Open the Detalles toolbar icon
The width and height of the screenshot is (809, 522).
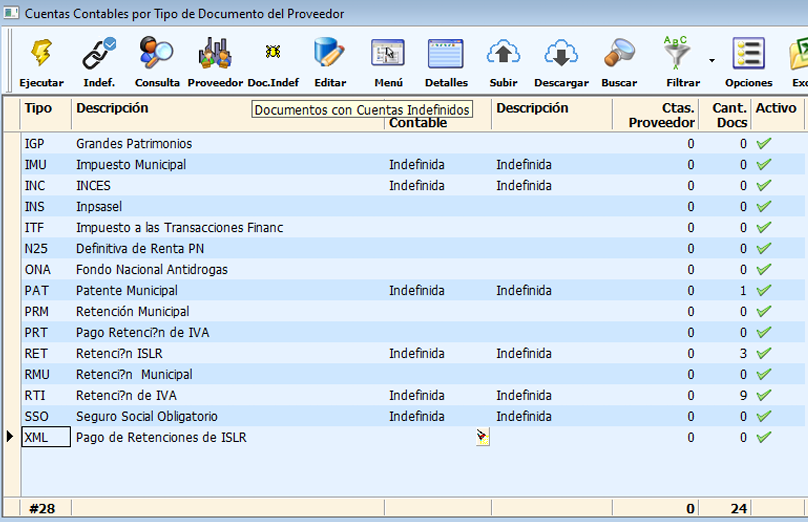pos(446,54)
